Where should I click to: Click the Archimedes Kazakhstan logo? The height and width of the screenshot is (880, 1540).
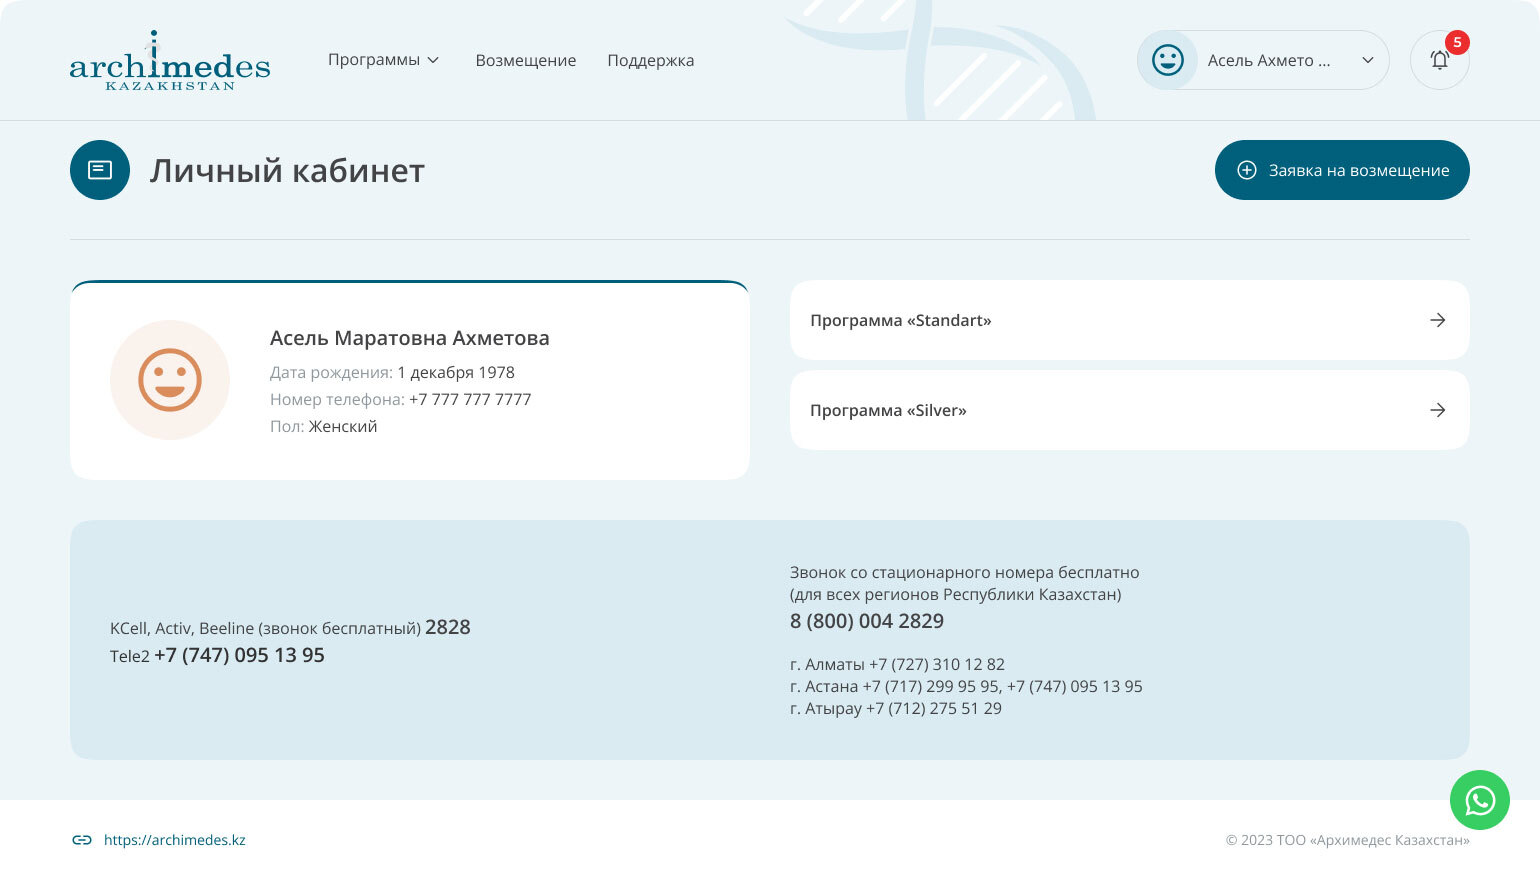pos(170,60)
